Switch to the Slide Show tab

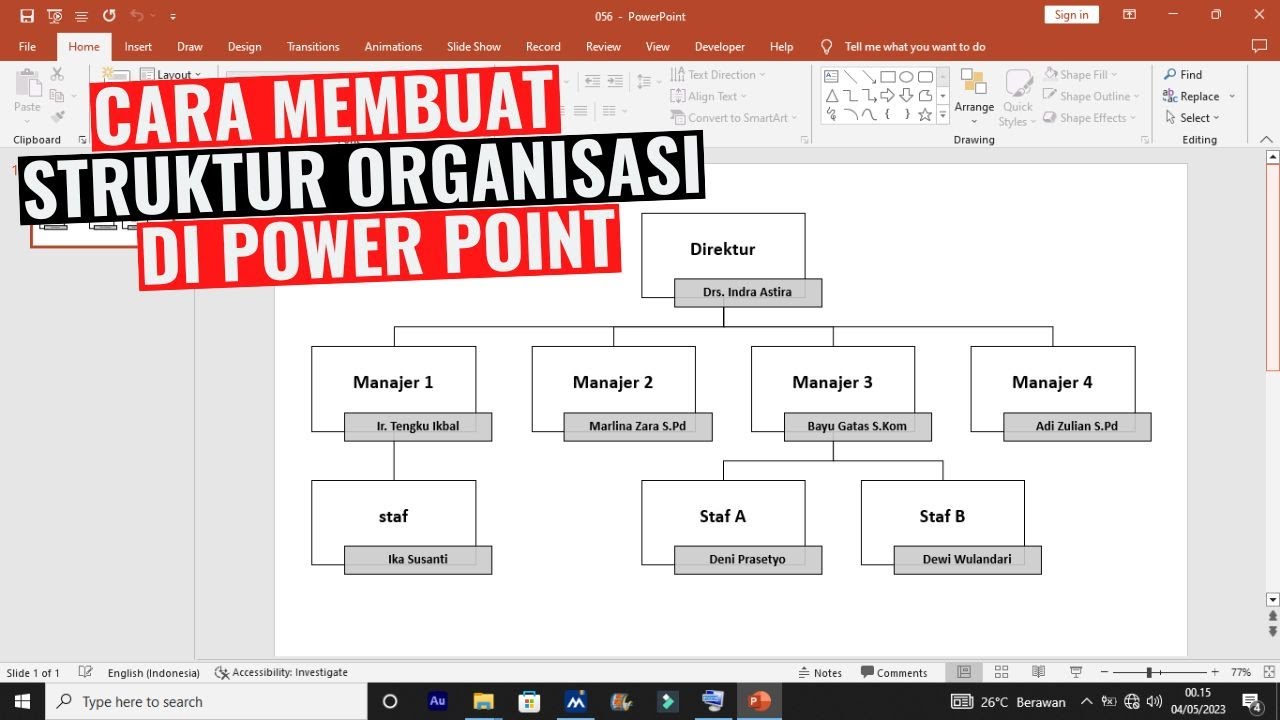pos(474,47)
